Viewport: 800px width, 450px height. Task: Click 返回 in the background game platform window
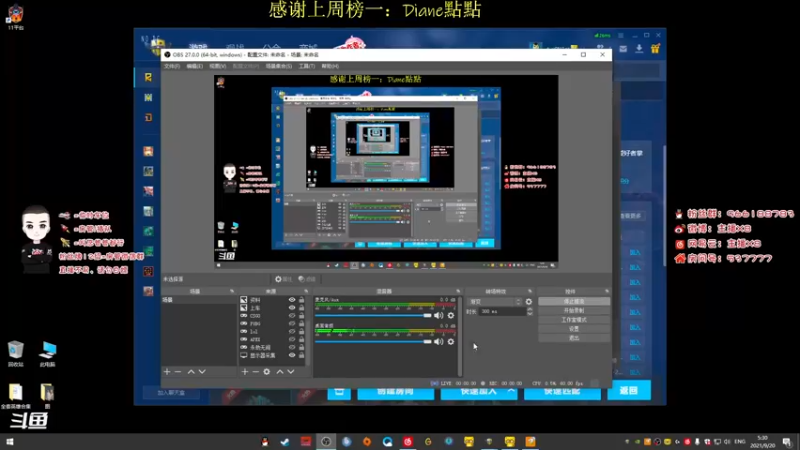pos(629,391)
